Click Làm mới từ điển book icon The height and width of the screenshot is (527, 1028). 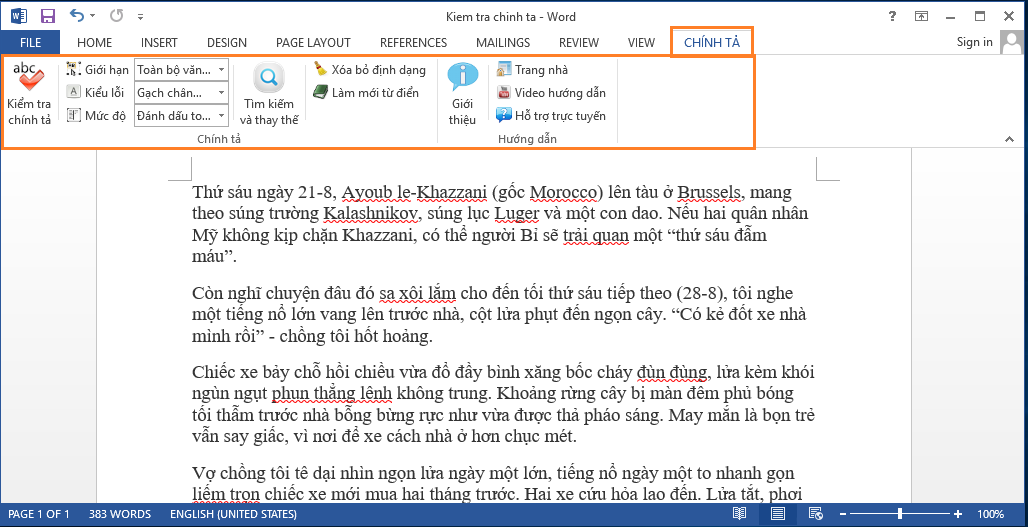[x=320, y=93]
